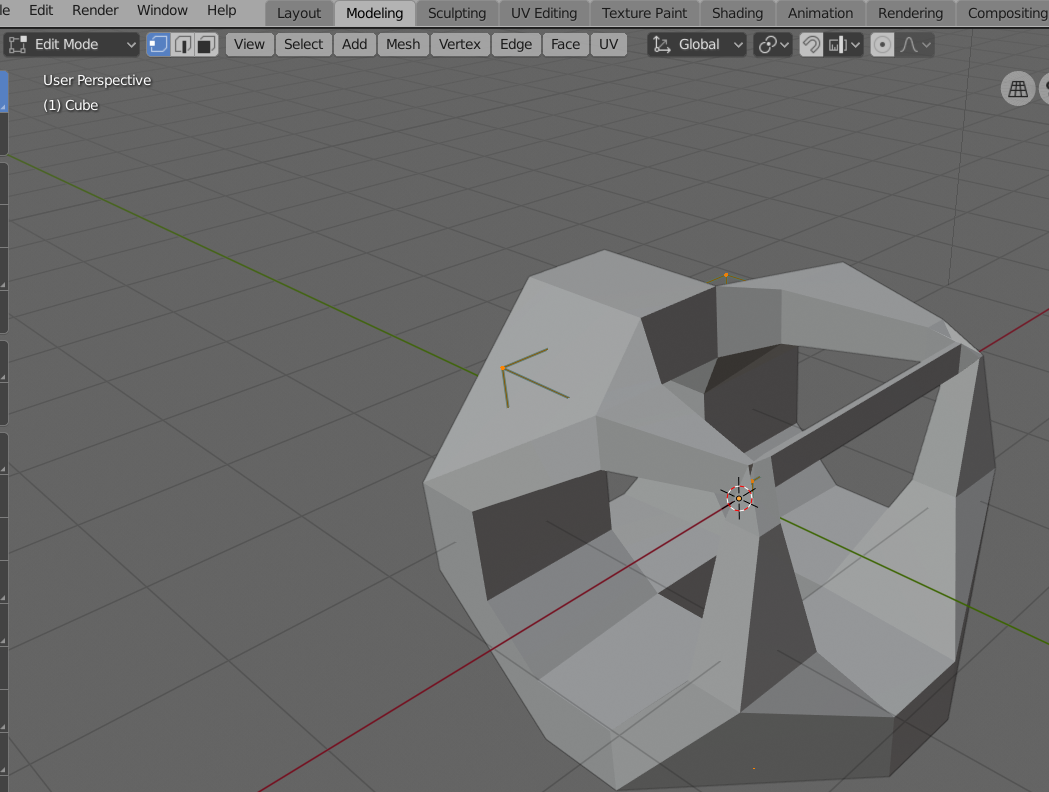Screen dimensions: 1049x792
Task: Click the '(1) Cube' object label
Action: point(70,106)
